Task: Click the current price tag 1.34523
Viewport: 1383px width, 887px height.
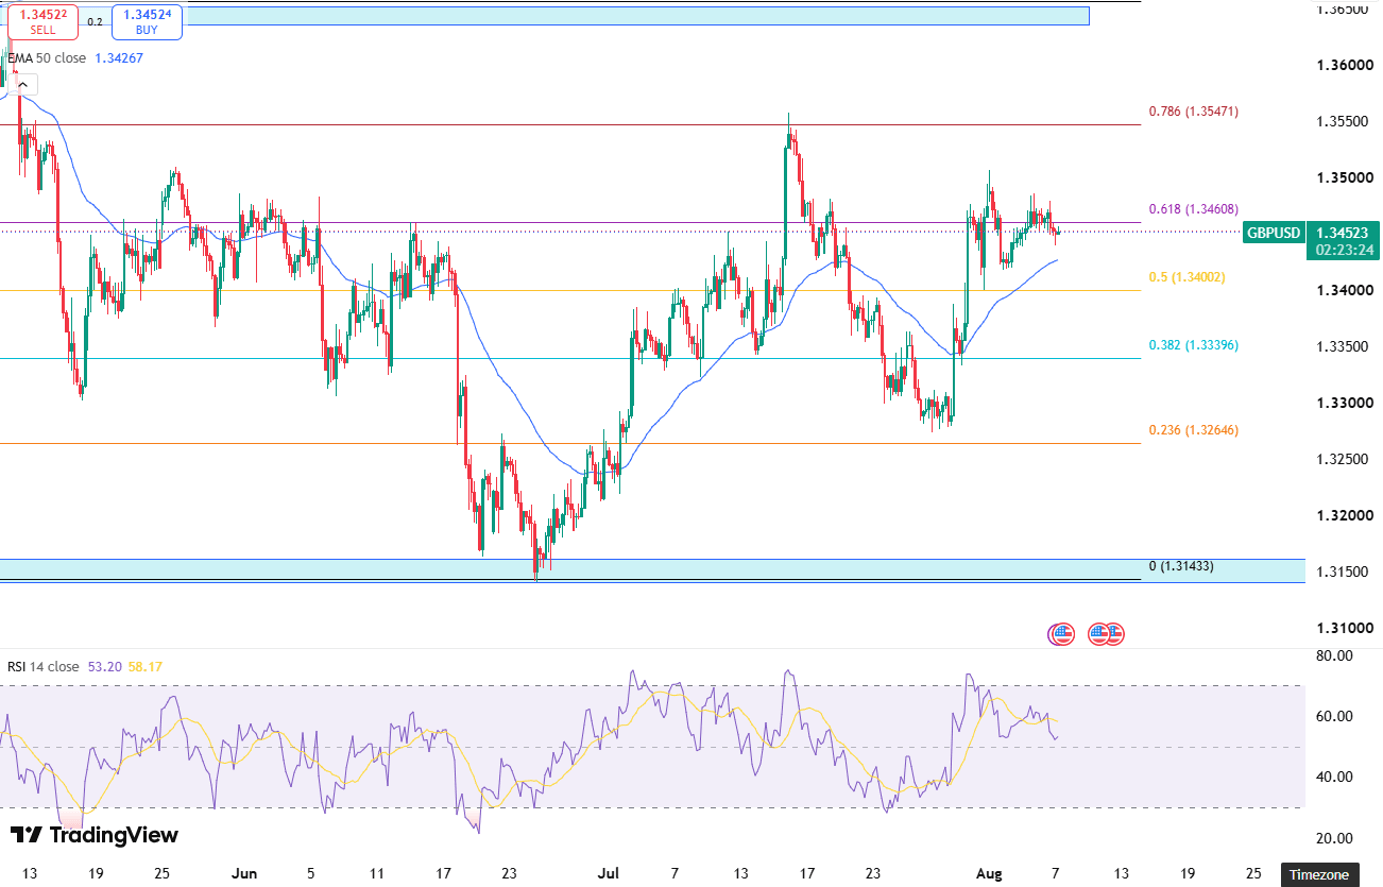Action: (1344, 233)
